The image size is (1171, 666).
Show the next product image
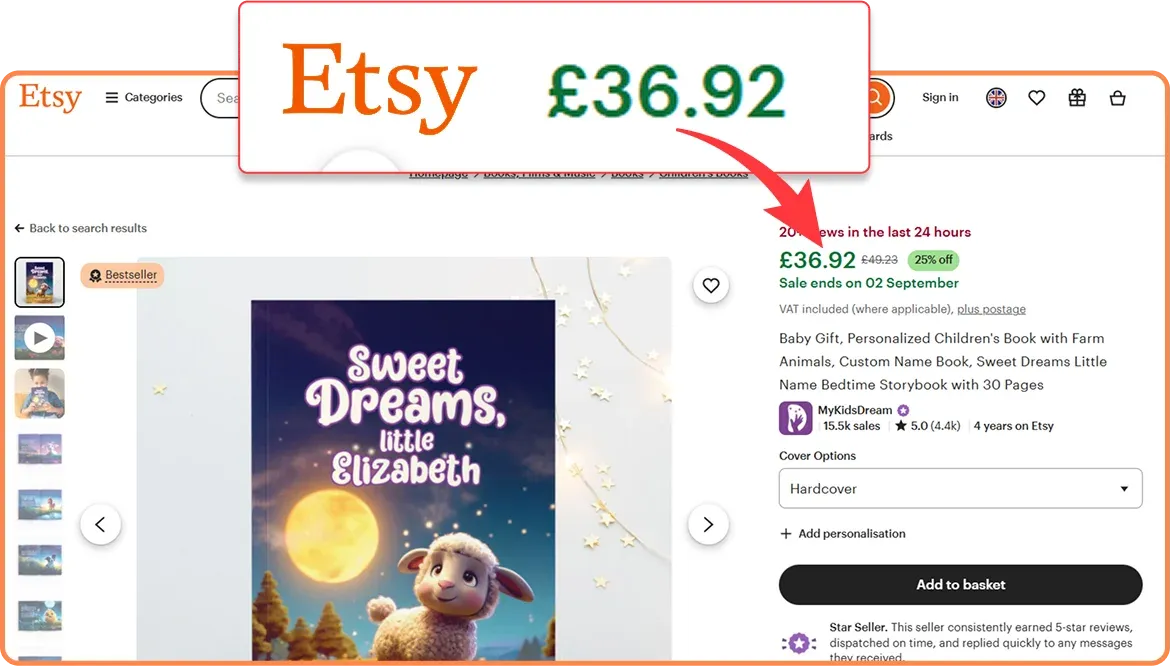click(708, 524)
